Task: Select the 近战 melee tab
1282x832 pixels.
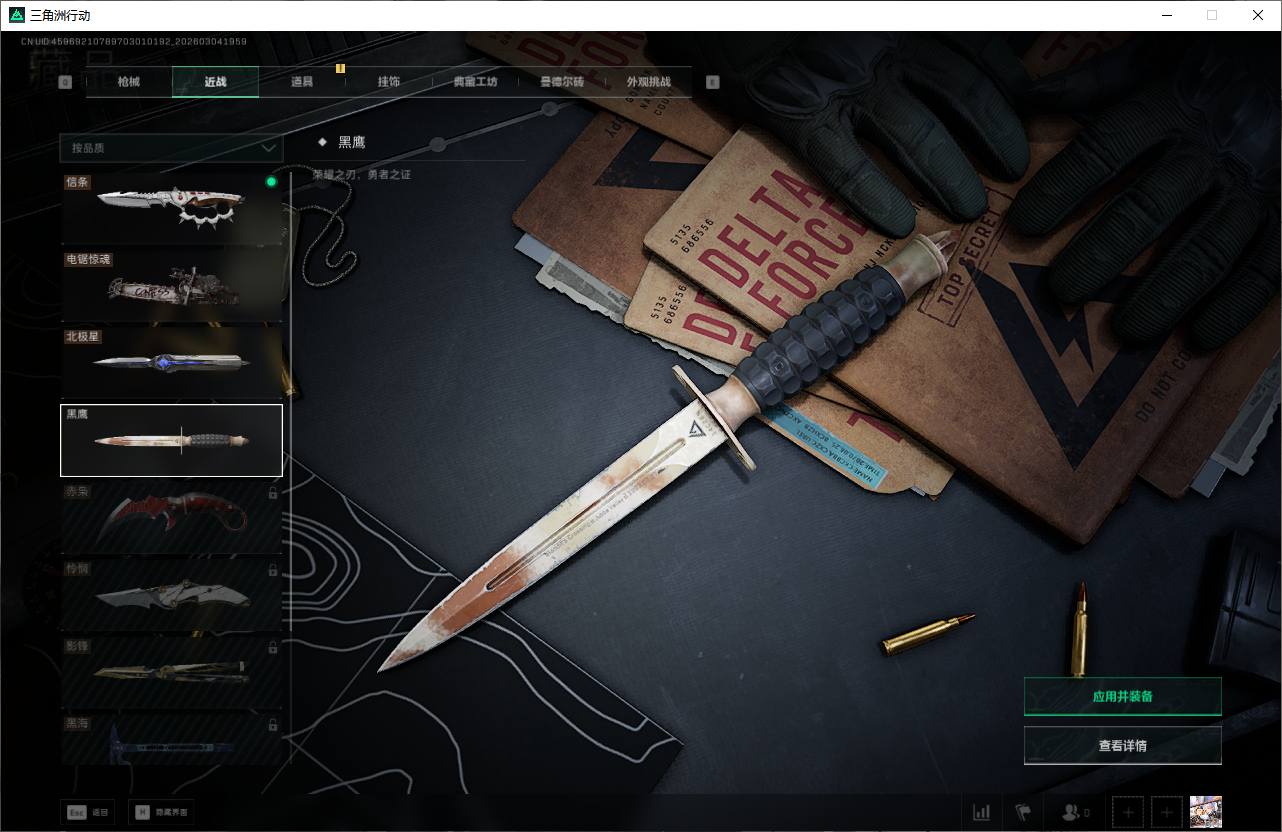Action: coord(215,82)
